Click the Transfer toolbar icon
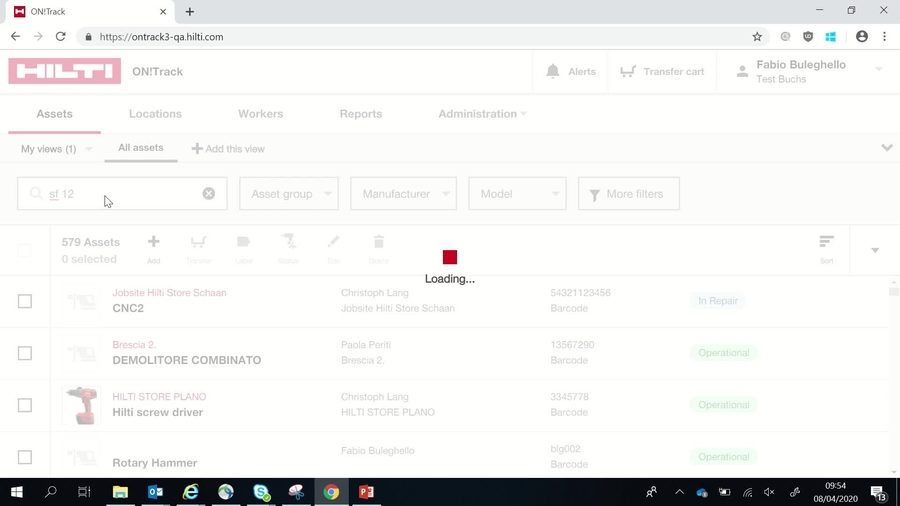Image resolution: width=900 pixels, height=506 pixels. [x=199, y=242]
